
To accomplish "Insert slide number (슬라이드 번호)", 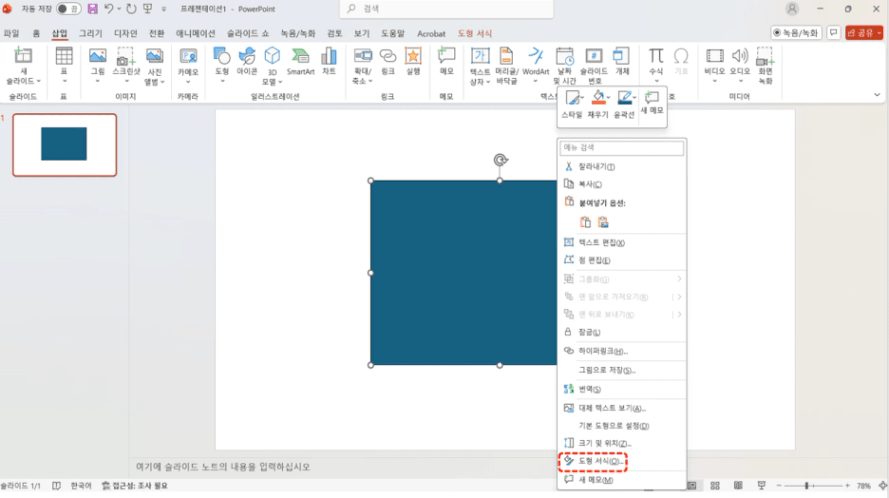I will click(x=594, y=66).
